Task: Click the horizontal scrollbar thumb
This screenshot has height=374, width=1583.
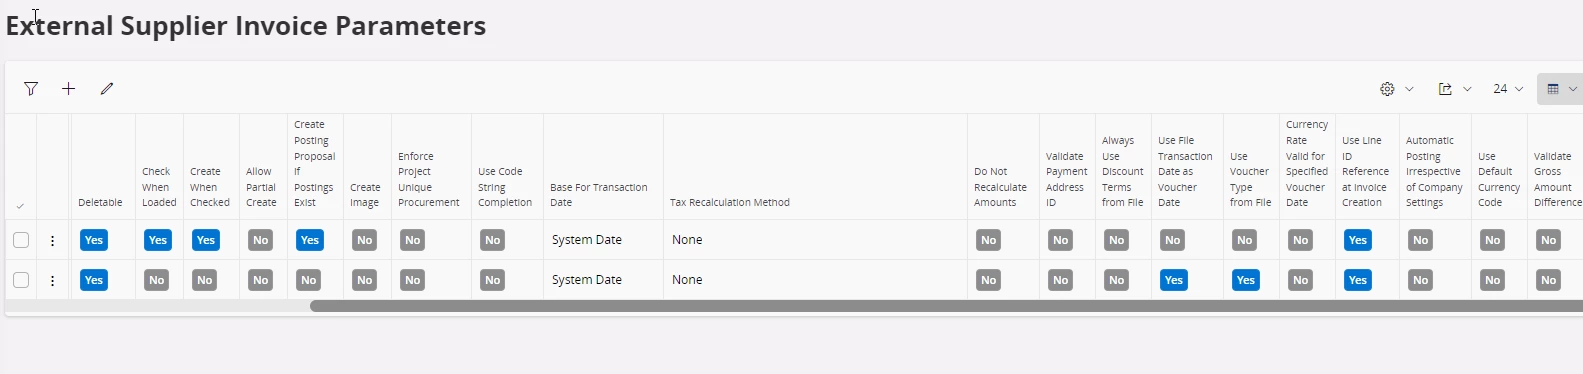Action: point(946,306)
